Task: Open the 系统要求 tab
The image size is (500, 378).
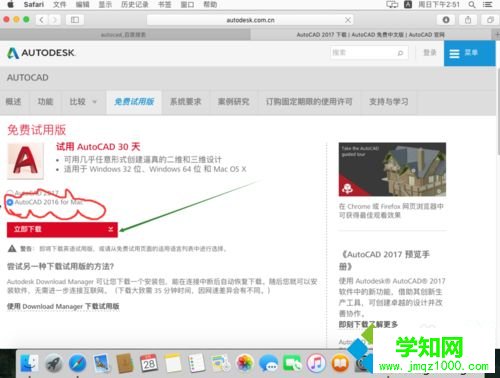Action: pos(186,102)
